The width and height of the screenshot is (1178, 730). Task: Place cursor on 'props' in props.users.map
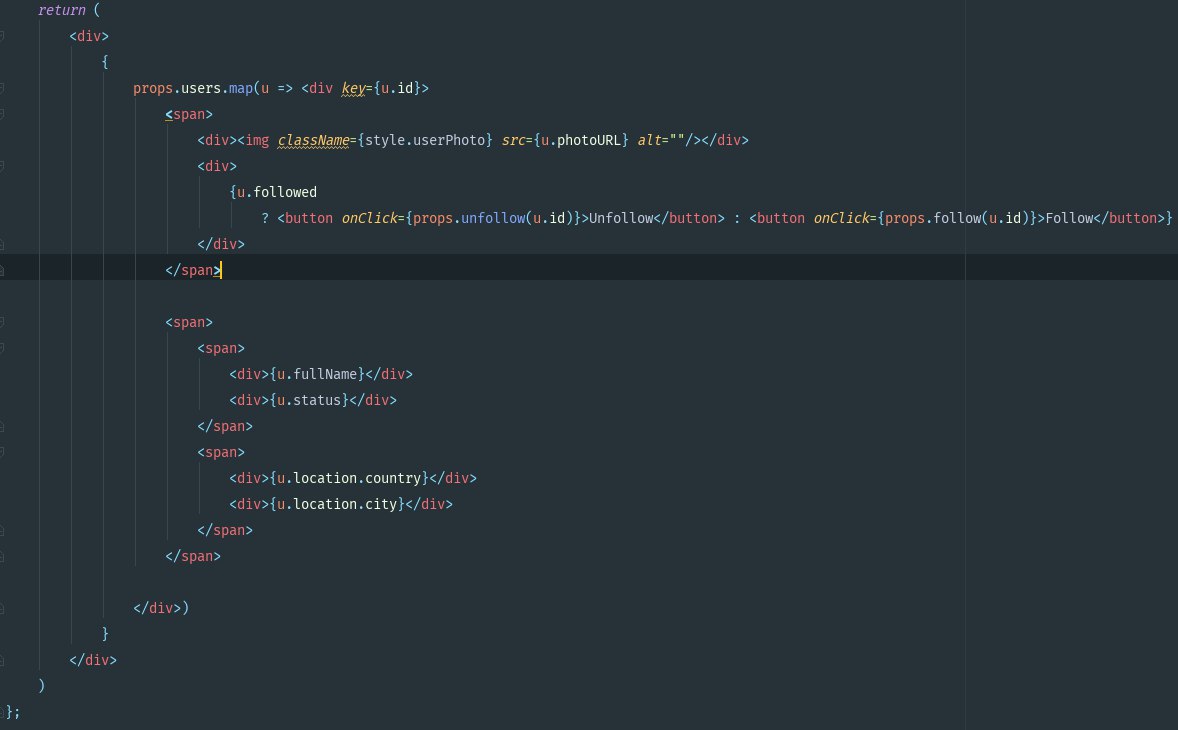pyautogui.click(x=153, y=89)
